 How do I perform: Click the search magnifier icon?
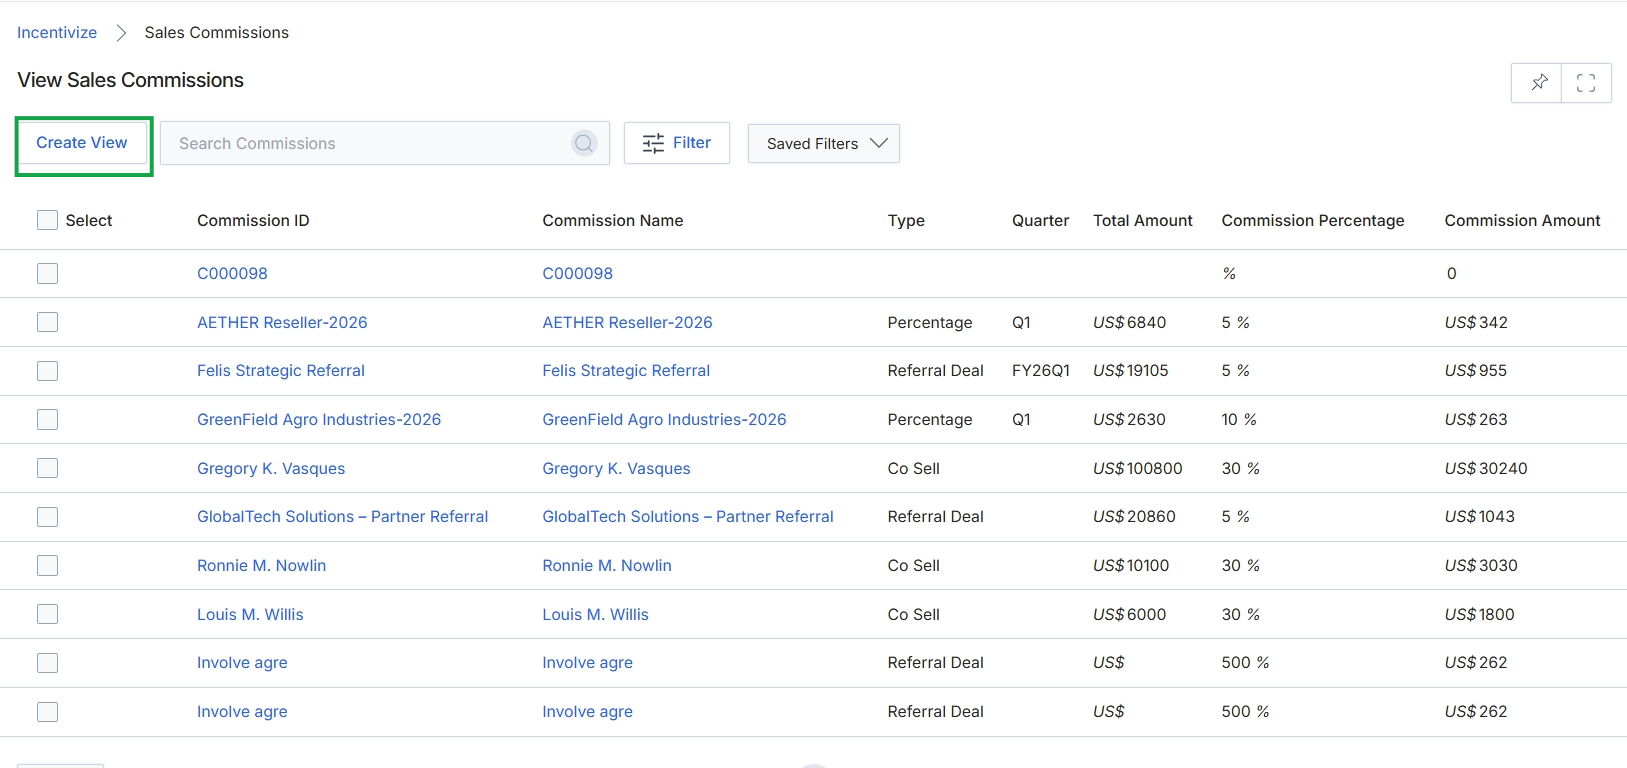click(584, 144)
